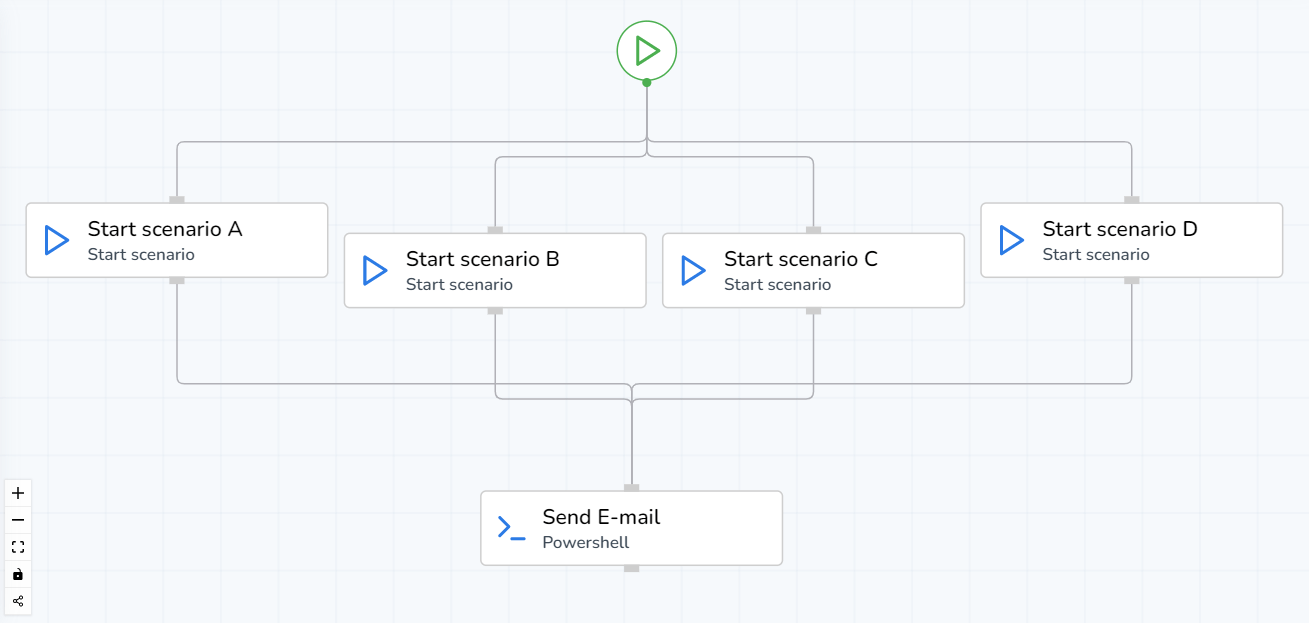Select the play icon on Start scenario B
The height and width of the screenshot is (623, 1309).
[374, 269]
